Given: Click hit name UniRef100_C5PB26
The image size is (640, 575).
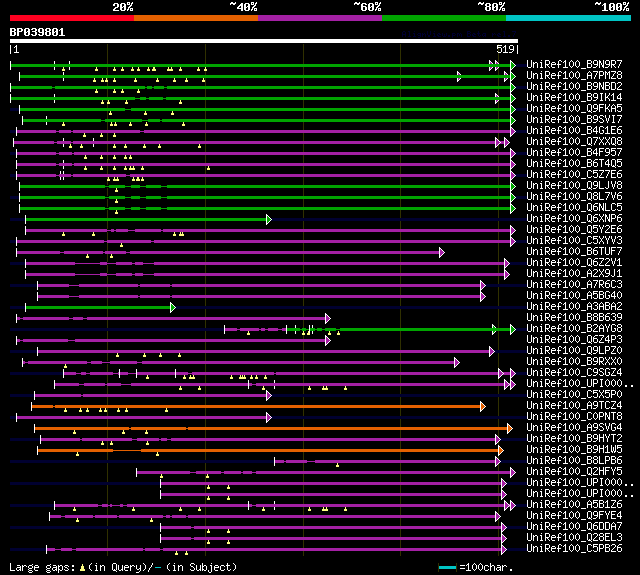Looking at the screenshot, I should (574, 549).
